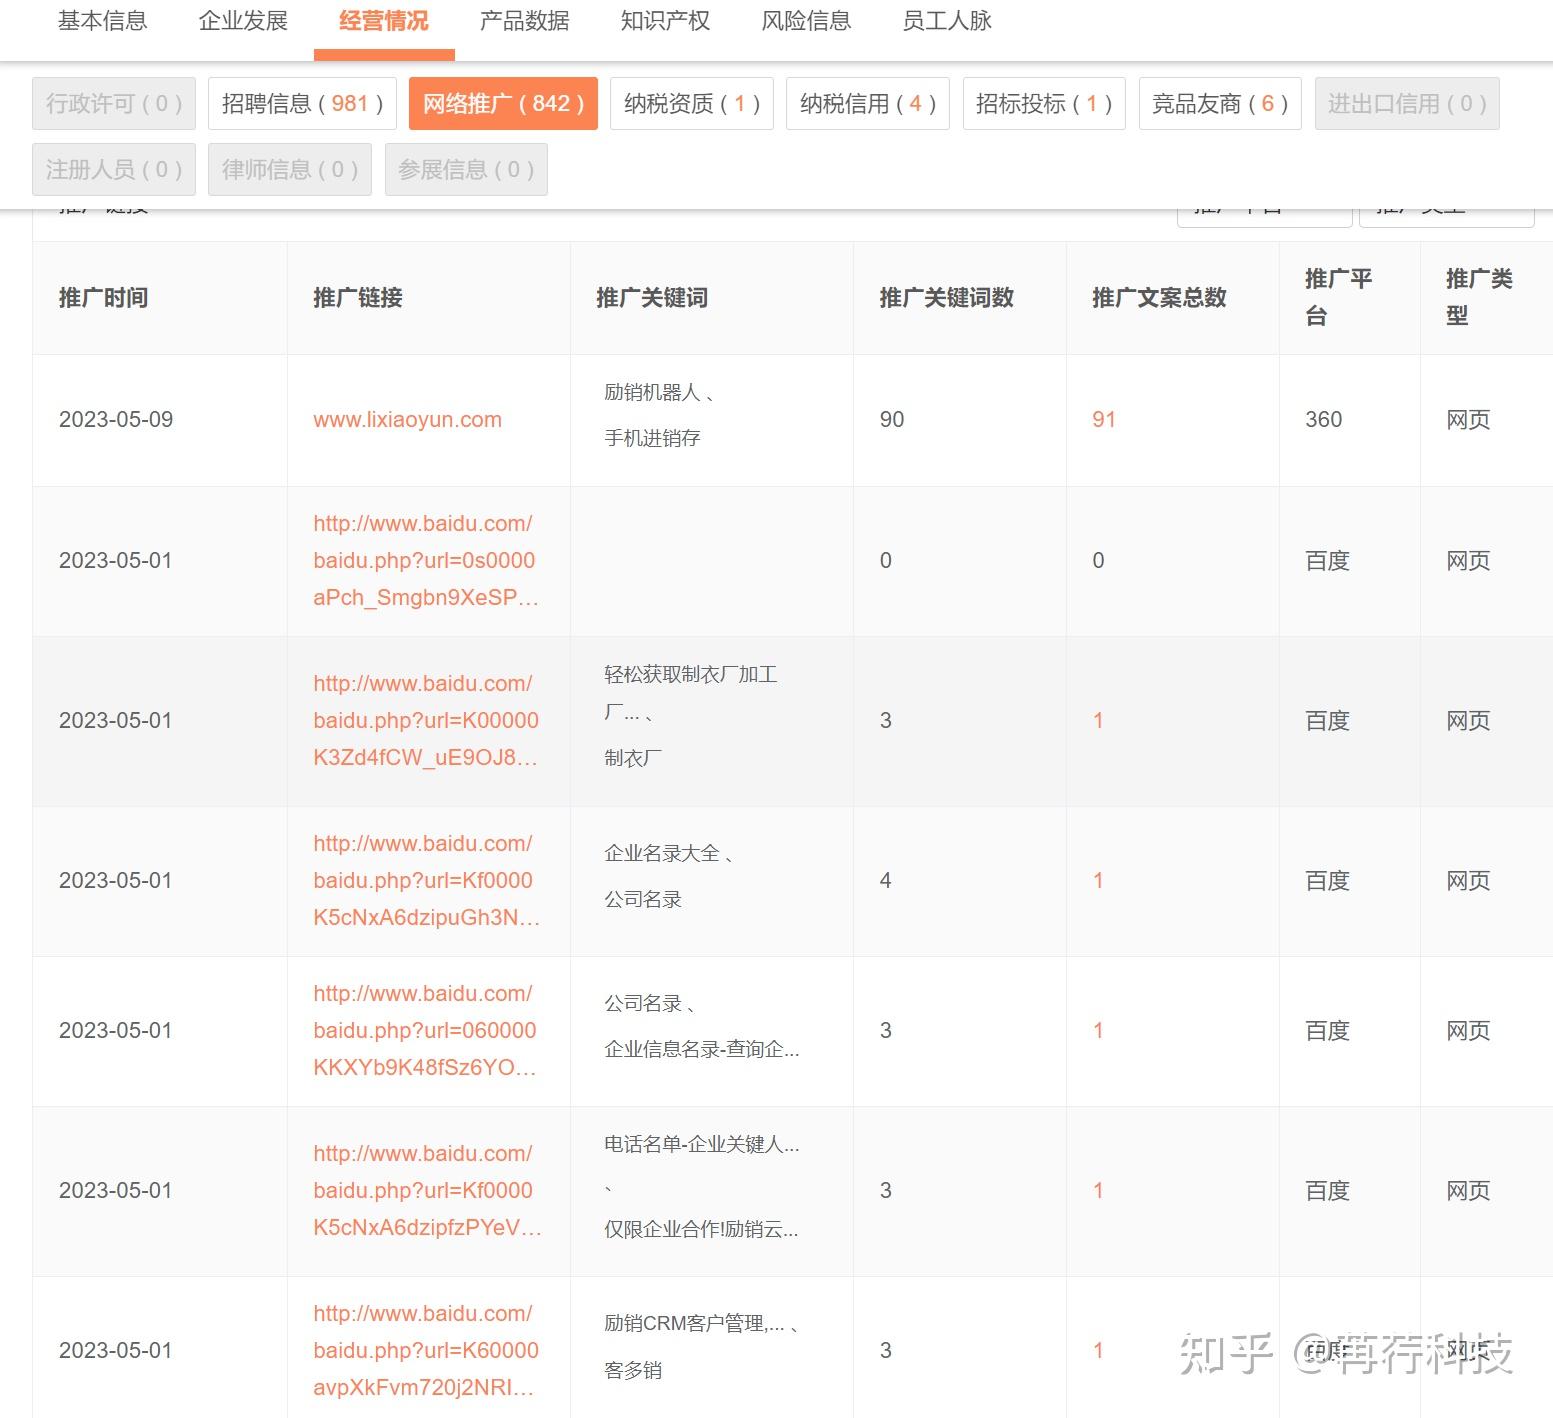Click keyword 企业名录大全 text
This screenshot has width=1553, height=1418.
click(x=661, y=853)
